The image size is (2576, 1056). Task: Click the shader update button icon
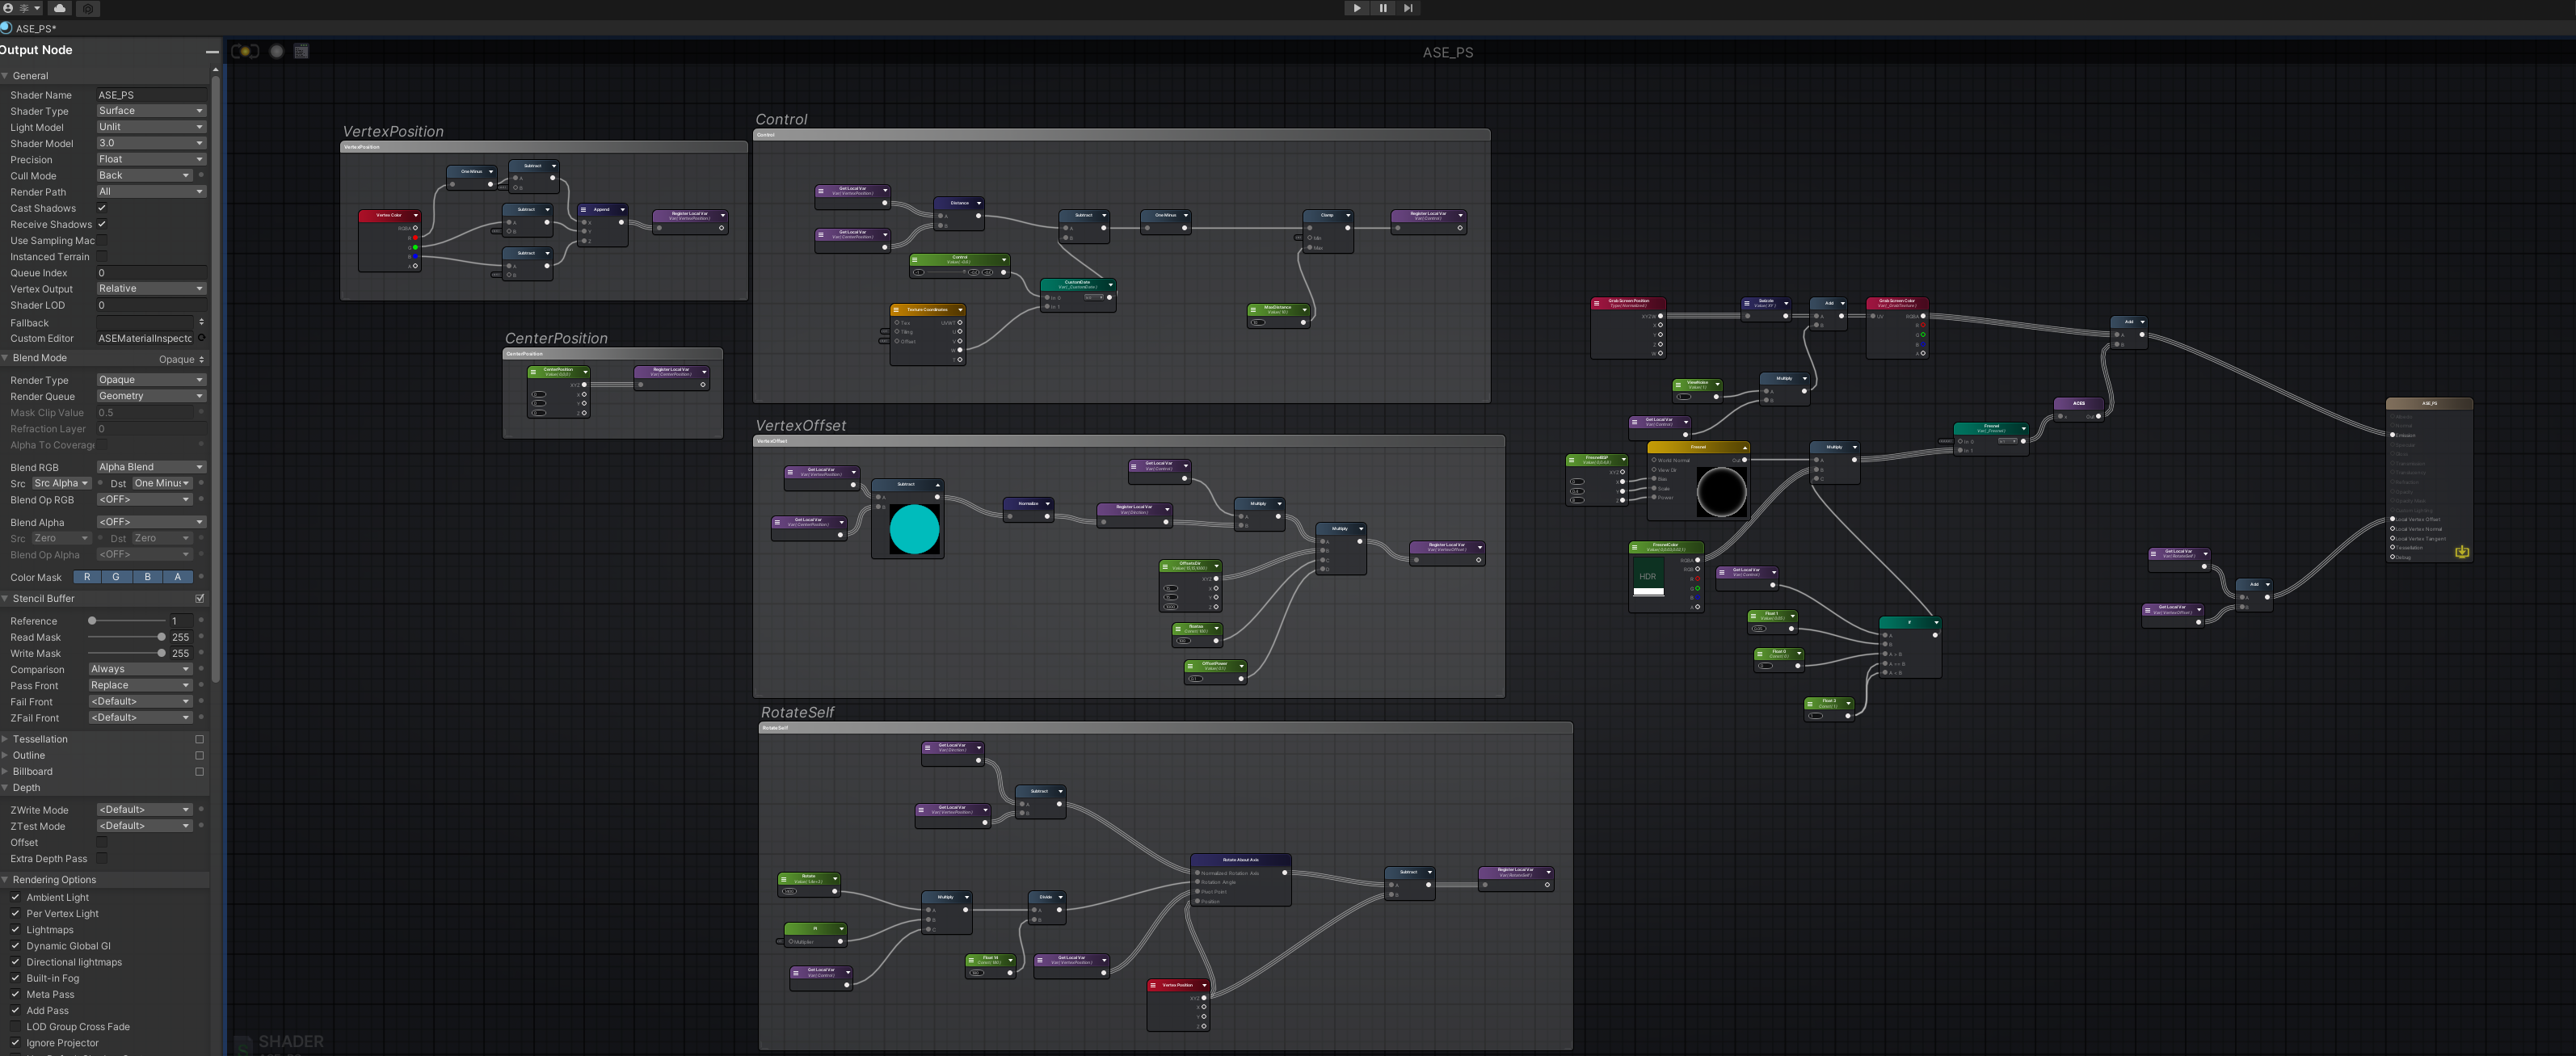(245, 52)
